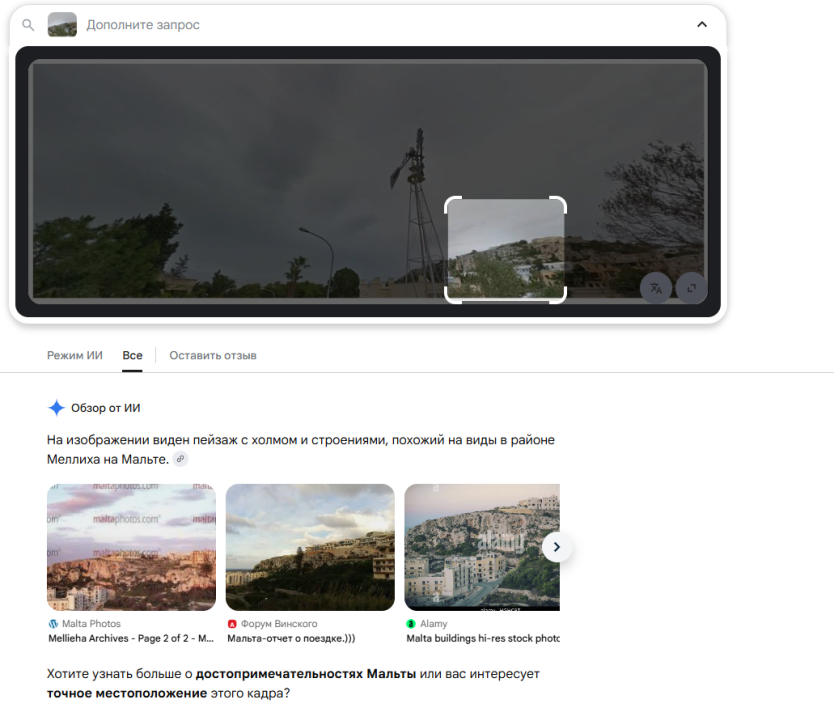Click 'Malta buildings hi-res stock' title
The height and width of the screenshot is (708, 834).
pyautogui.click(x=483, y=638)
